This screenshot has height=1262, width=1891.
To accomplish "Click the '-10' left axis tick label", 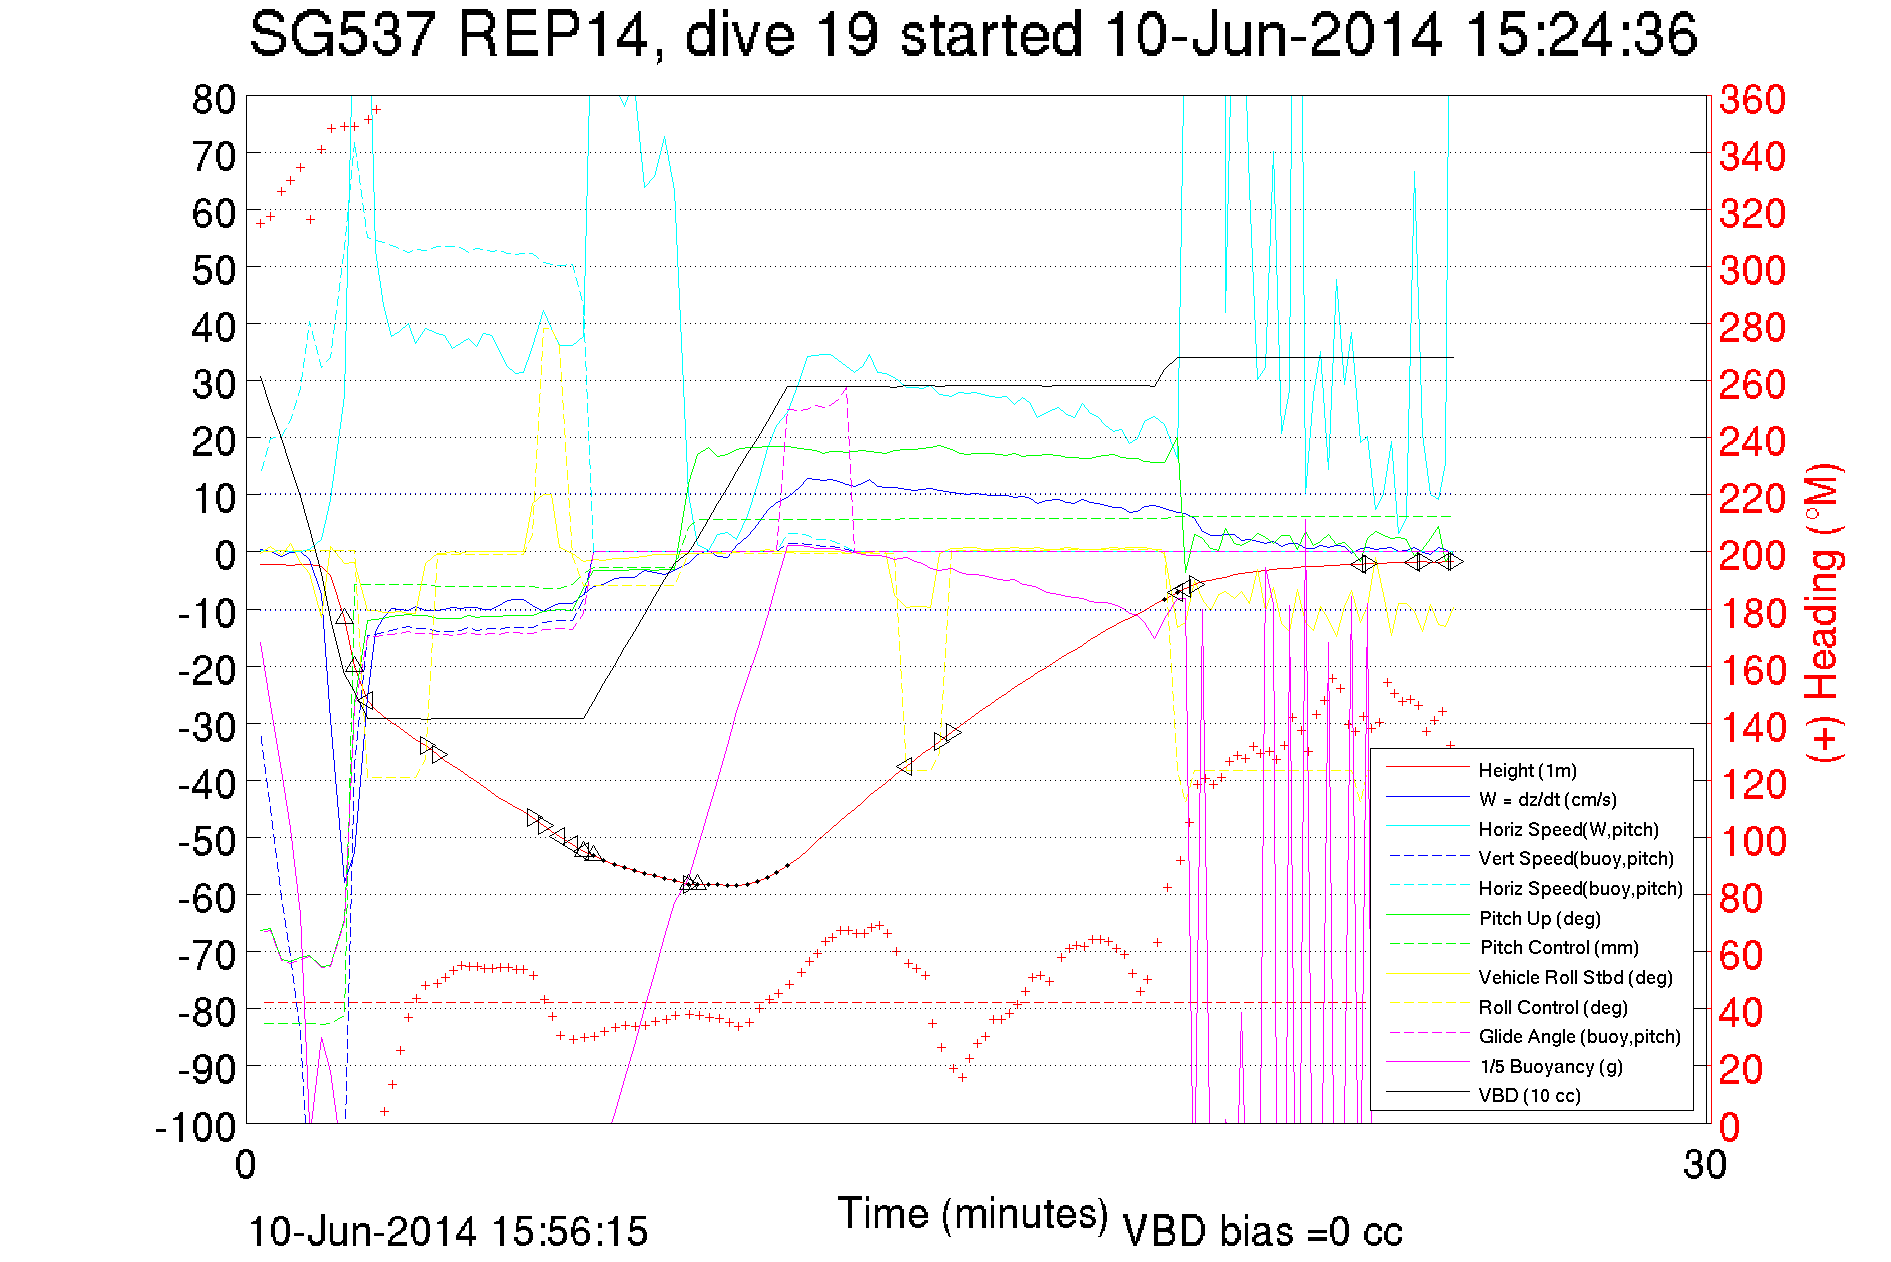I will [x=207, y=613].
